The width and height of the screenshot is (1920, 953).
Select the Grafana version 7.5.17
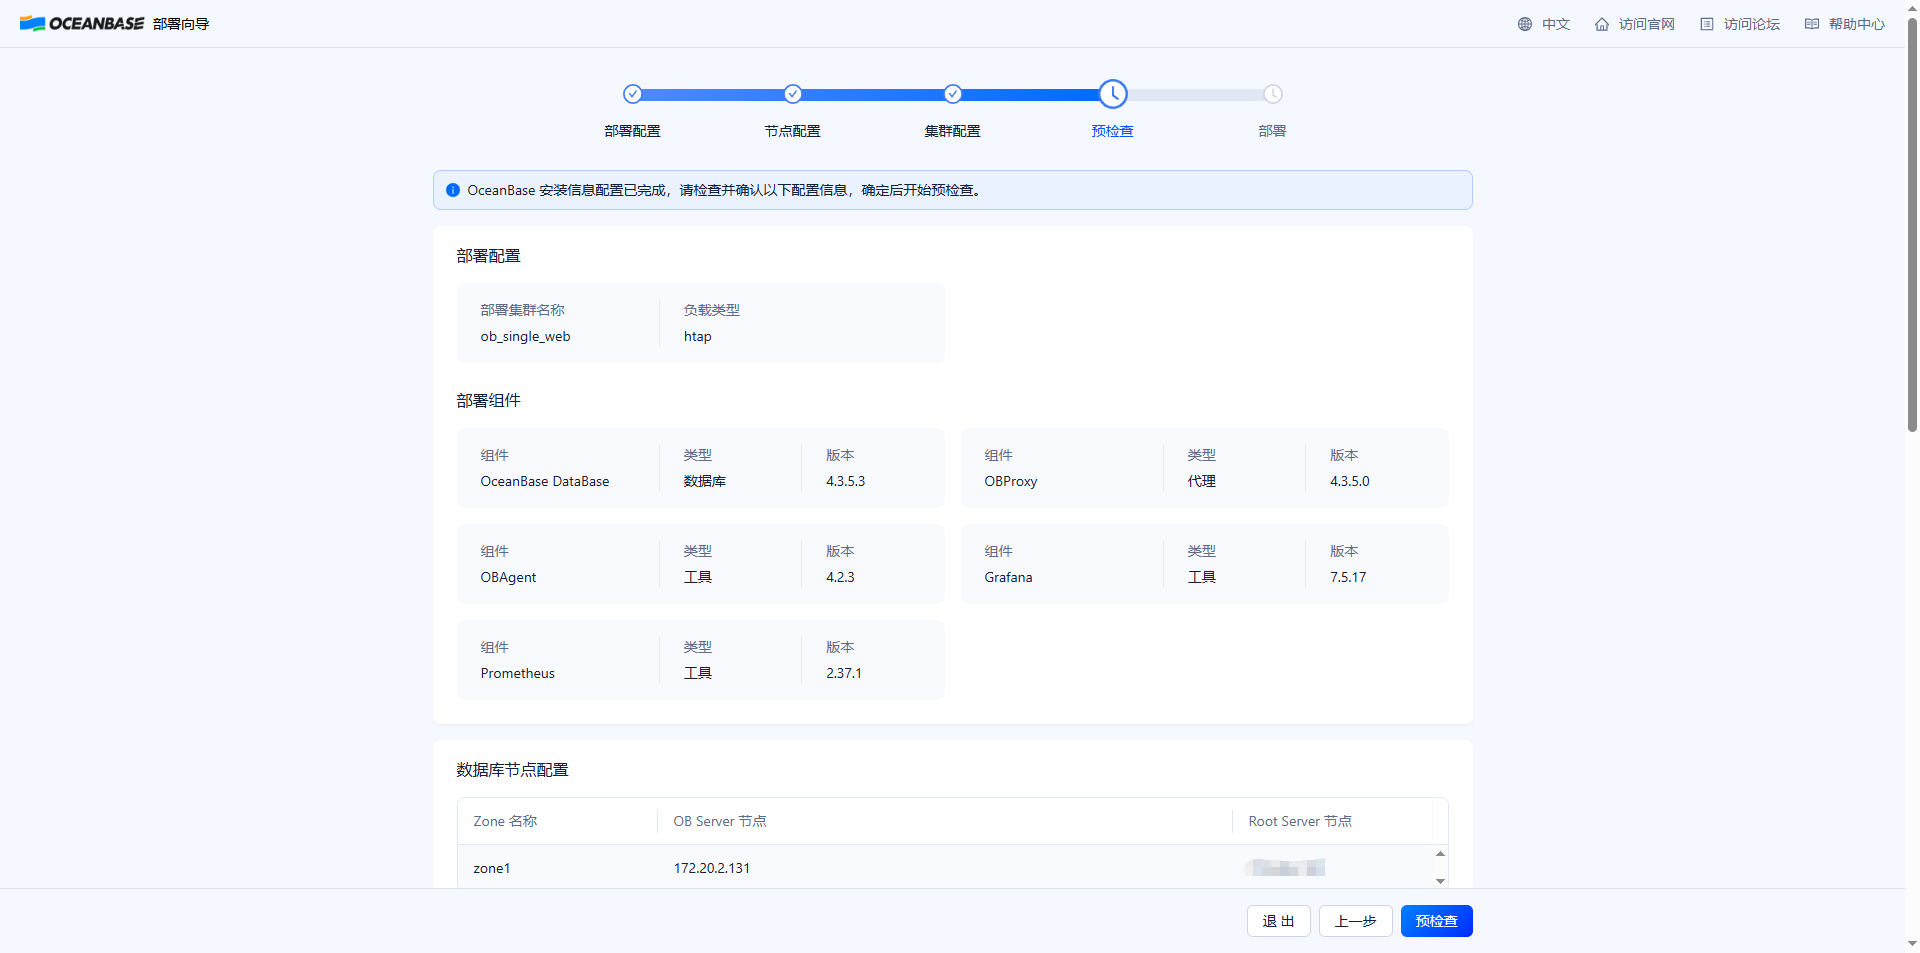[x=1348, y=577]
